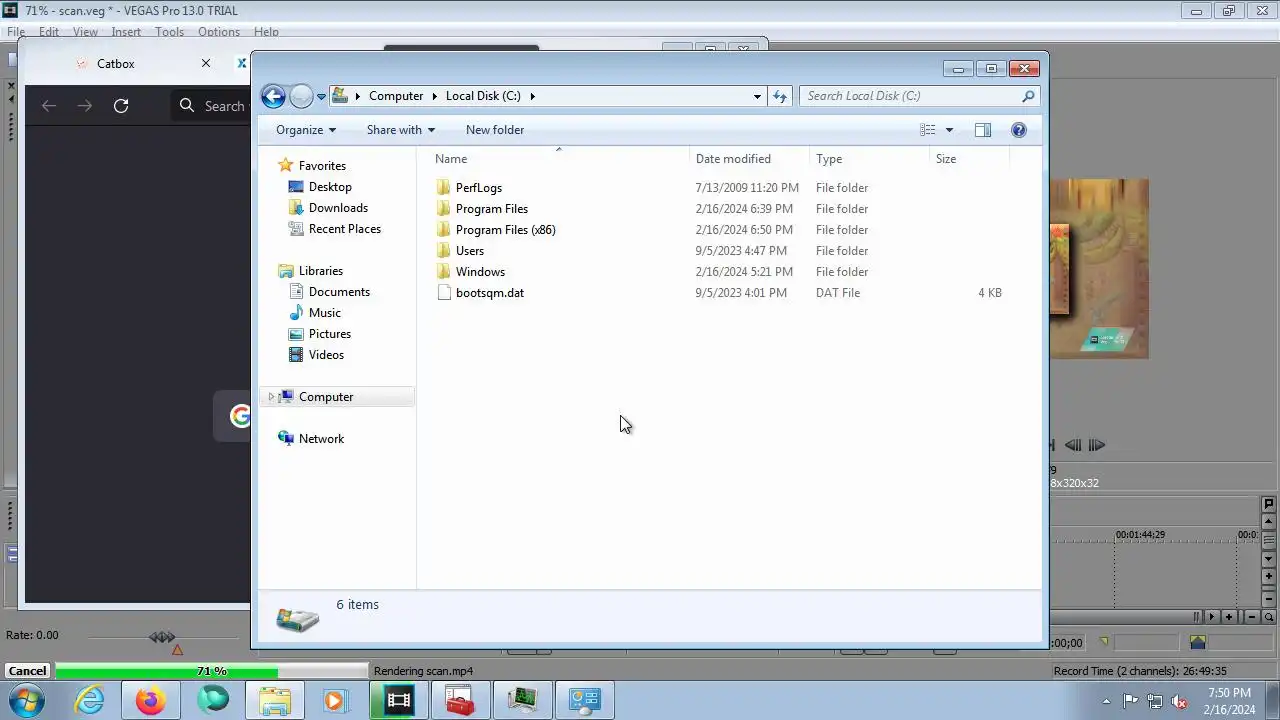This screenshot has width=1280, height=720.
Task: Open the Organize menu
Action: (306, 130)
